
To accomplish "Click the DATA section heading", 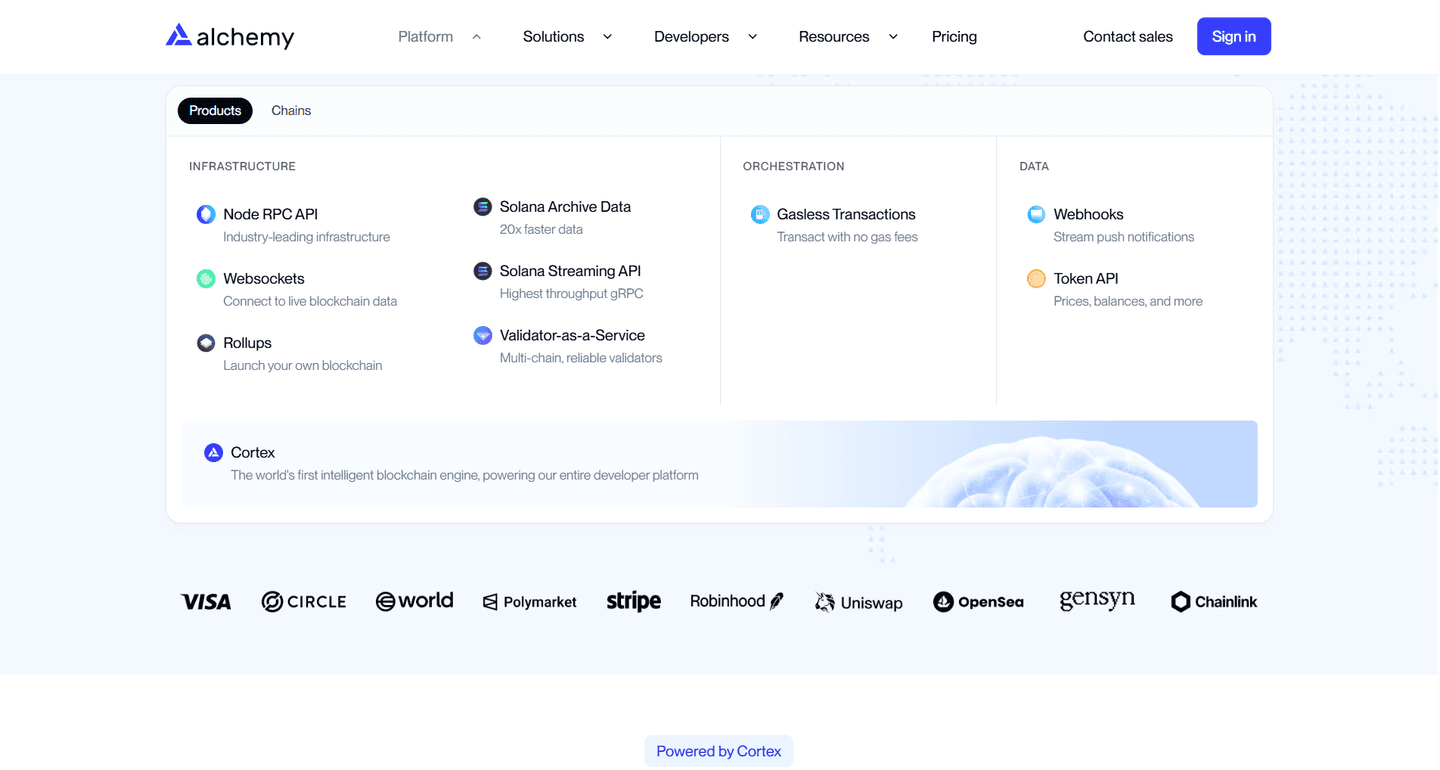I will coord(1034,166).
